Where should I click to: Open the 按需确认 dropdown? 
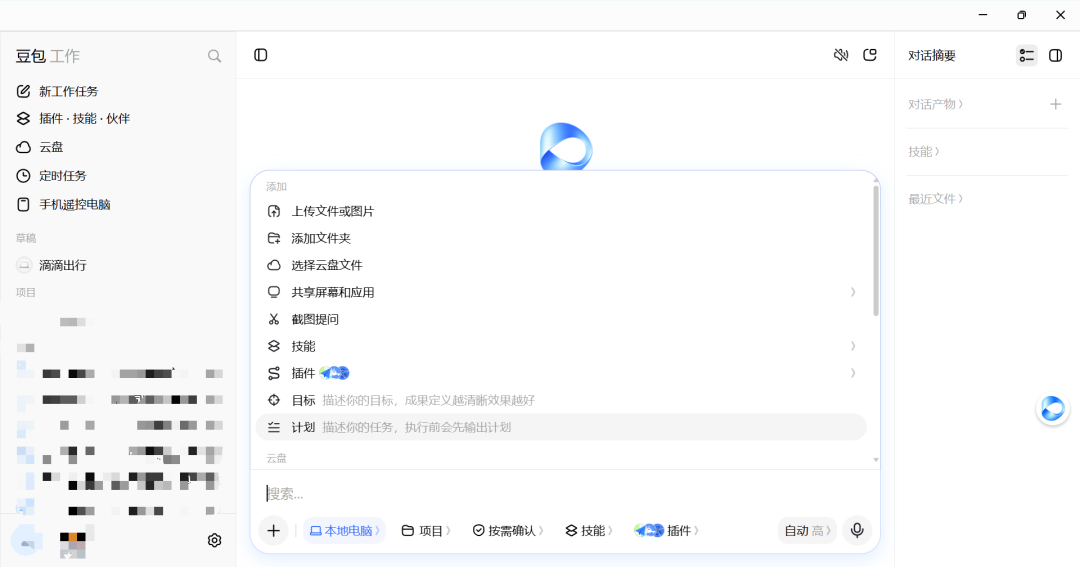point(508,530)
